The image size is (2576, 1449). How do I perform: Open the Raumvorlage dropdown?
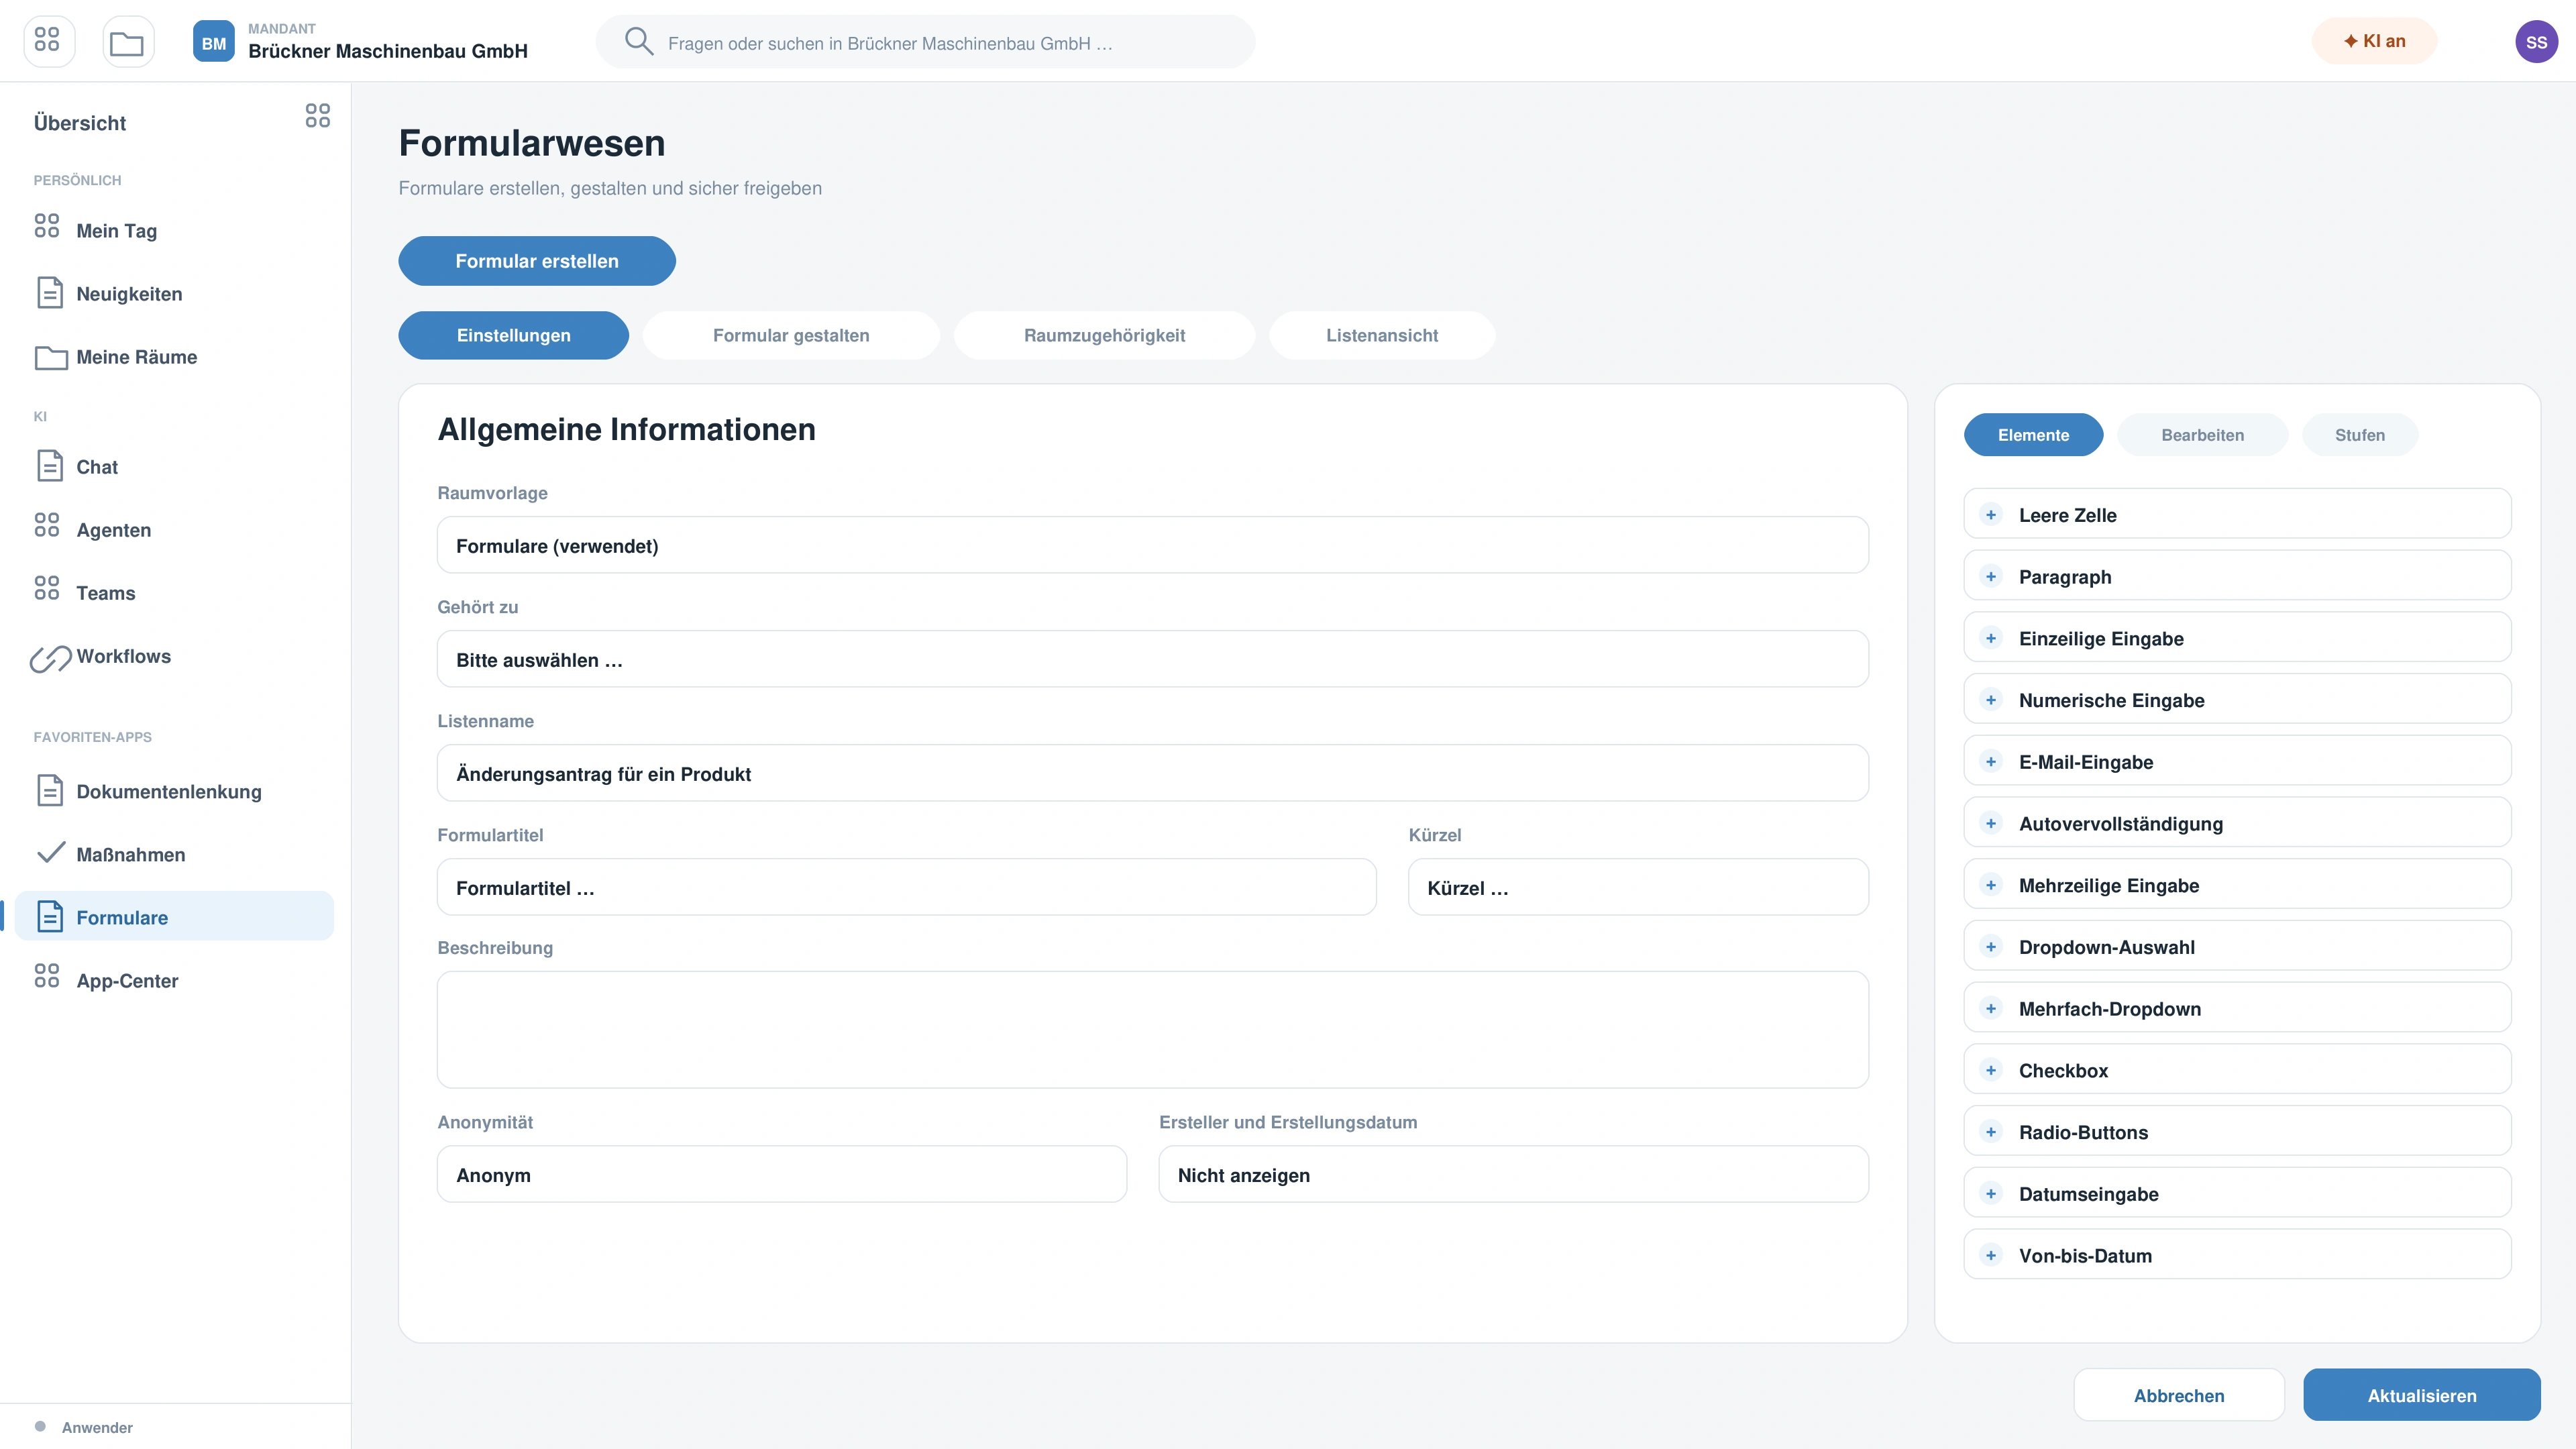(1152, 545)
